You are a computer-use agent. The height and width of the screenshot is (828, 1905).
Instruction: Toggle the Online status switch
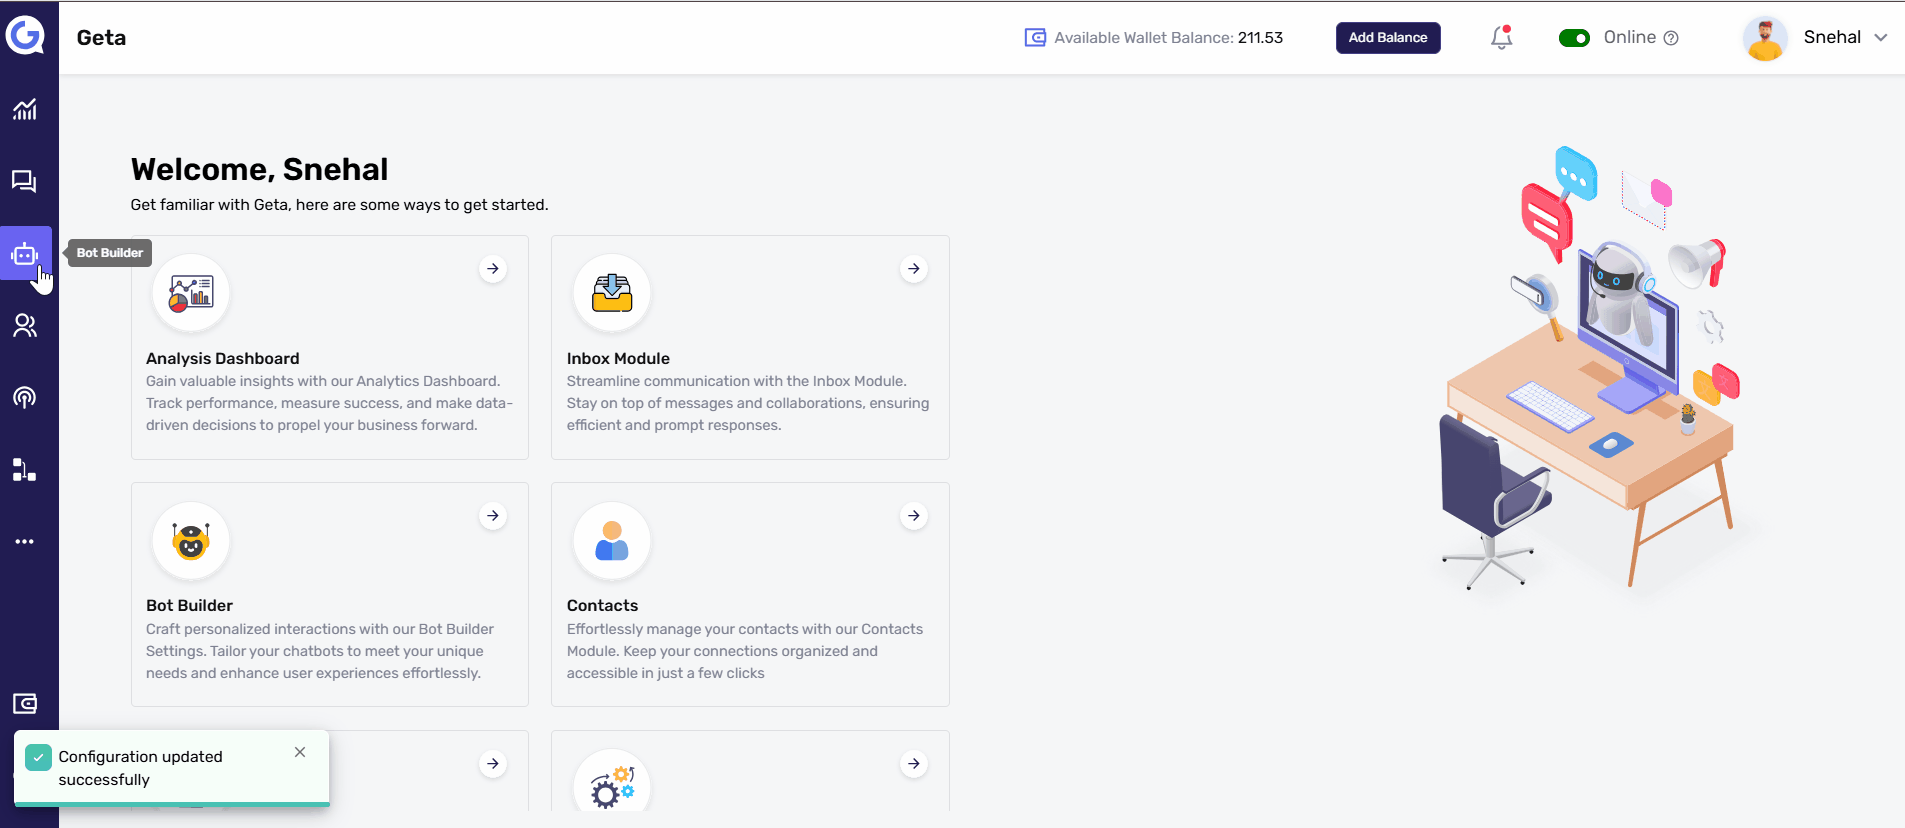click(1574, 38)
